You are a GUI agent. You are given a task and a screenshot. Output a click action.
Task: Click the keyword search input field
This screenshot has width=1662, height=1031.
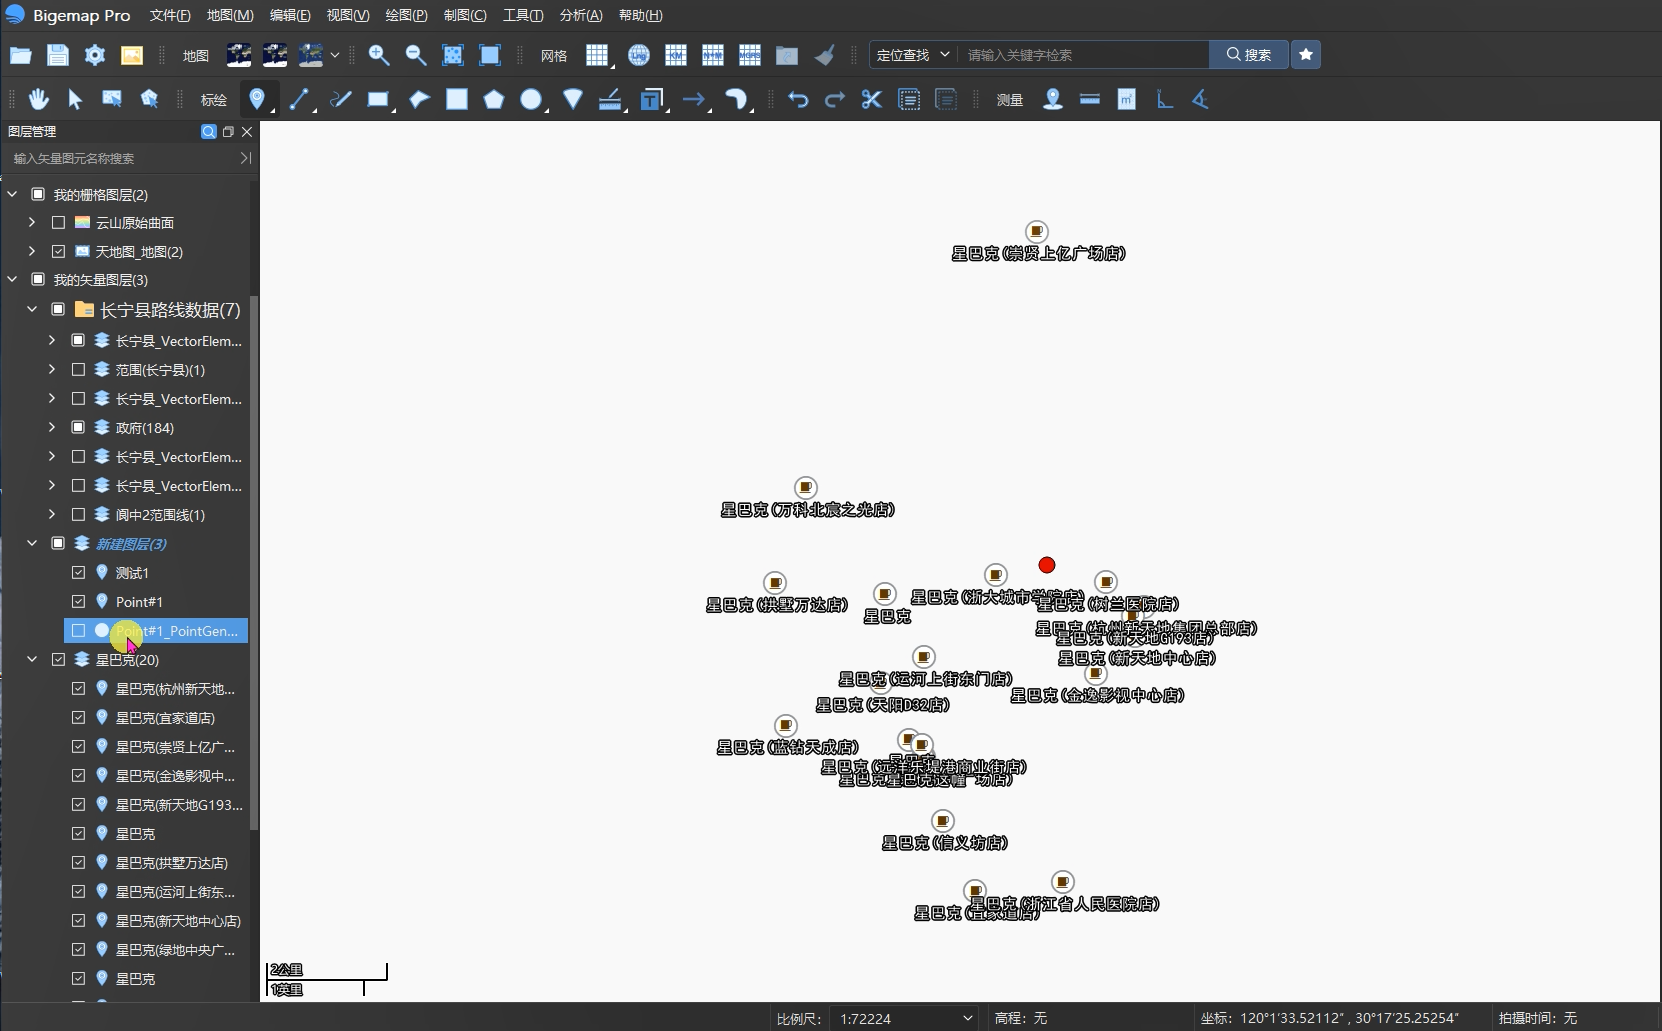point(1084,55)
